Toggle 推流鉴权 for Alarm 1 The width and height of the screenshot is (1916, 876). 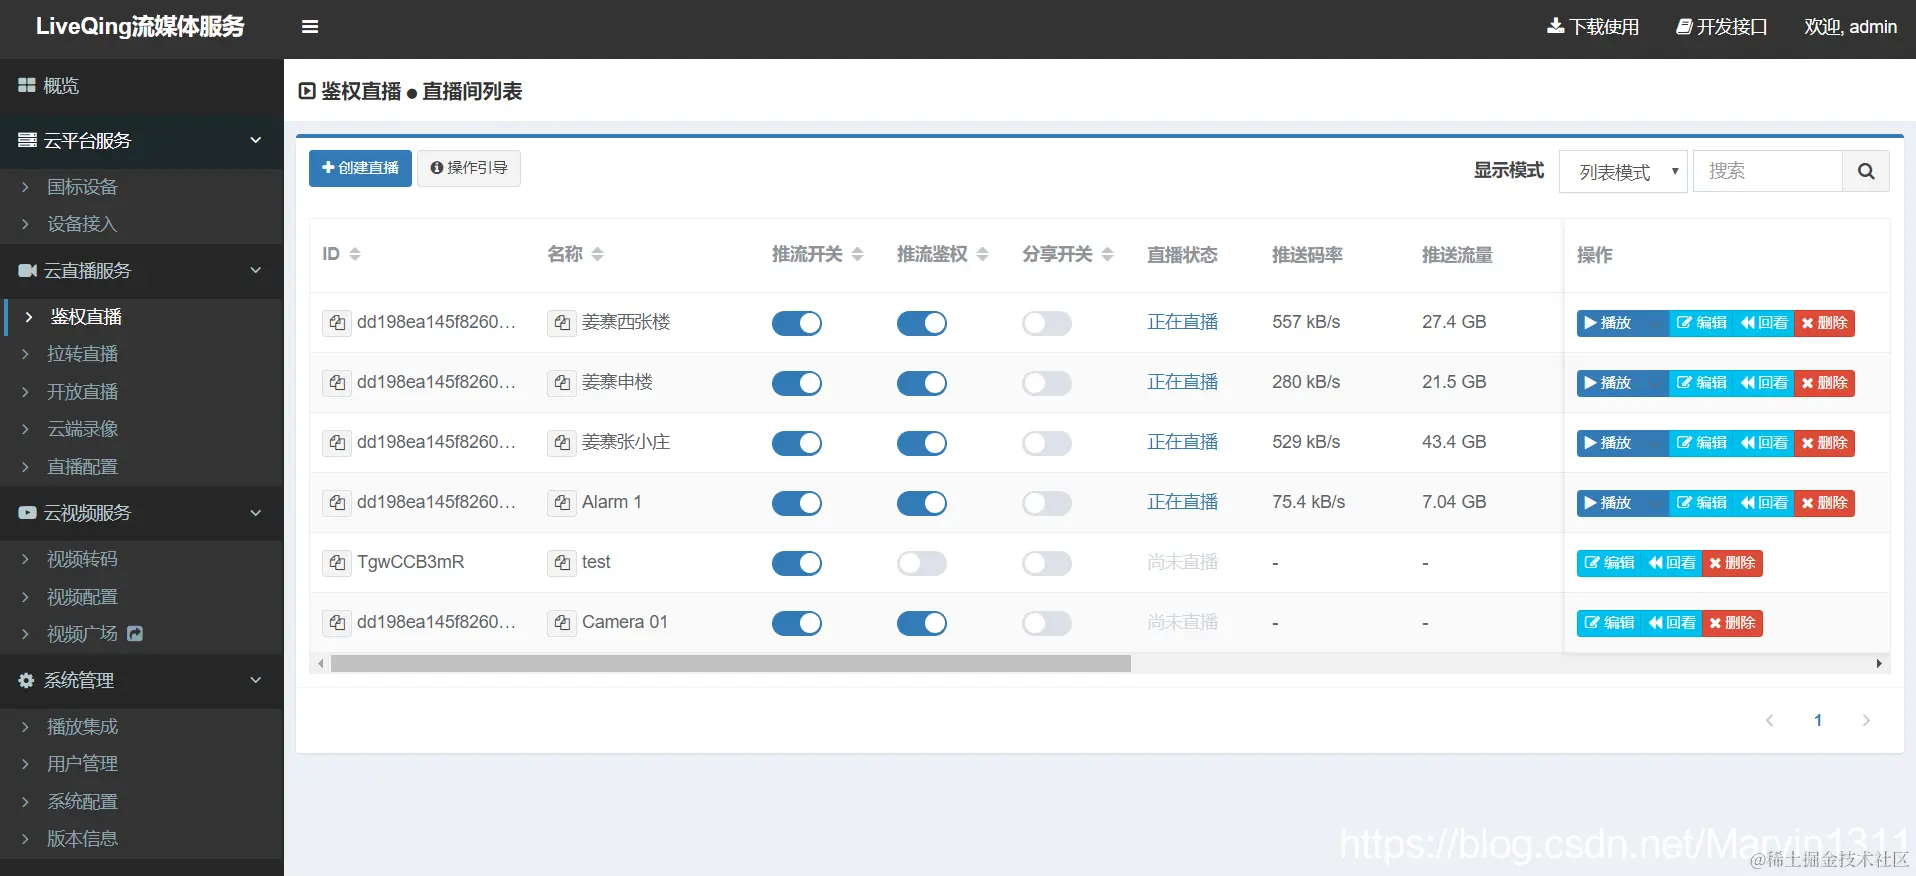(922, 503)
